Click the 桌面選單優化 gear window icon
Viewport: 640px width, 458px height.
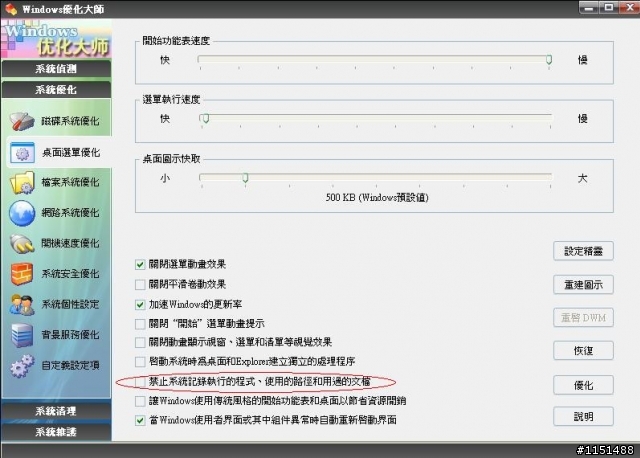[22, 153]
